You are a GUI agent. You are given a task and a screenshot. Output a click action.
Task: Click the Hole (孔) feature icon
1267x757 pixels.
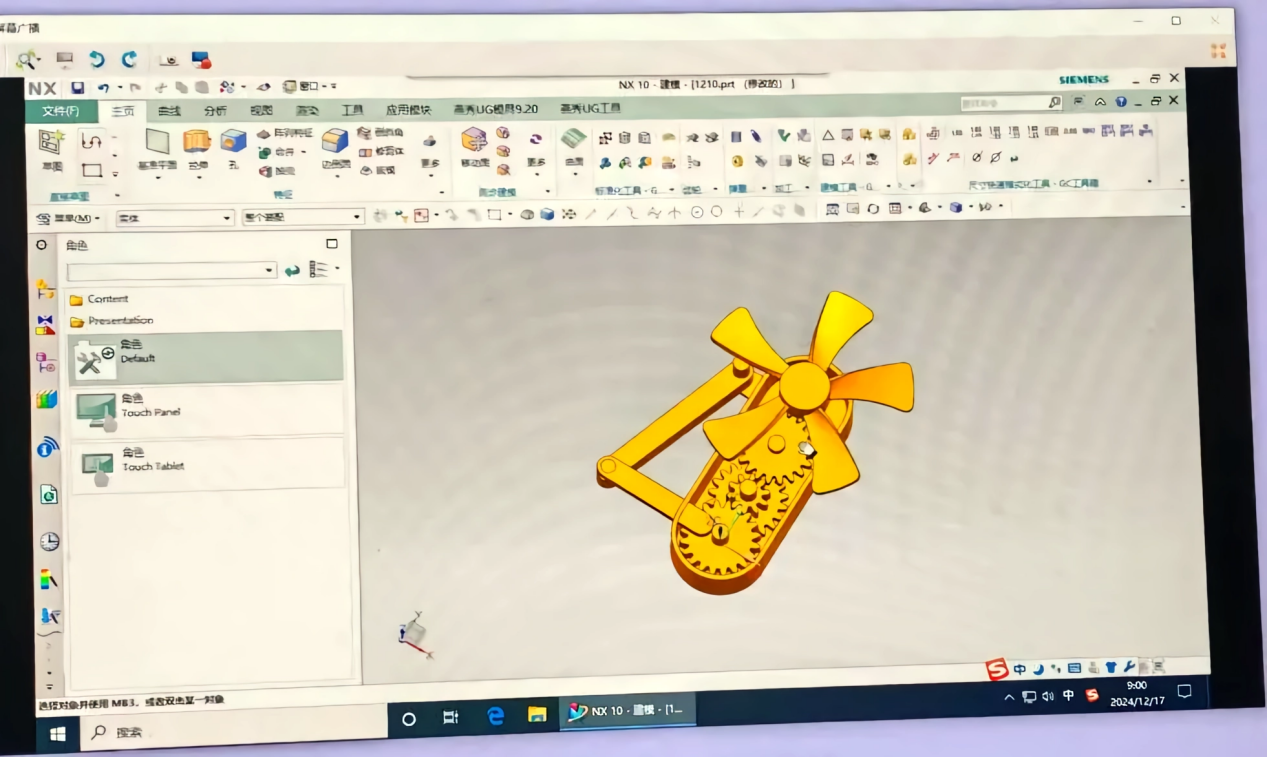[233, 142]
